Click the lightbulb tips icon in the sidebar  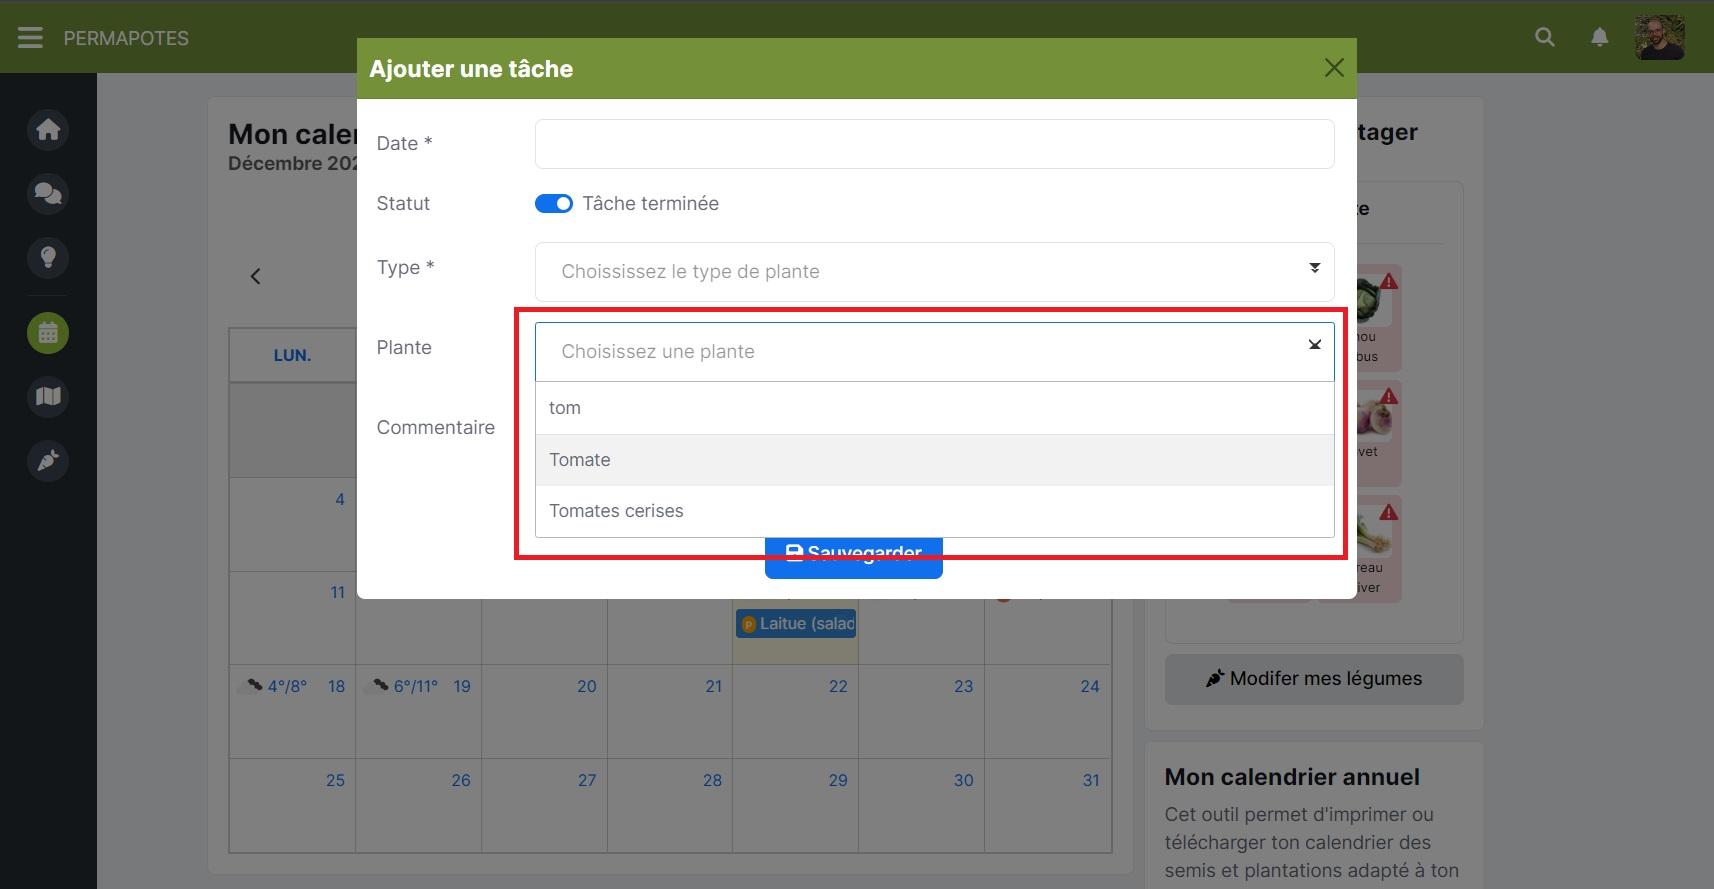(x=48, y=257)
